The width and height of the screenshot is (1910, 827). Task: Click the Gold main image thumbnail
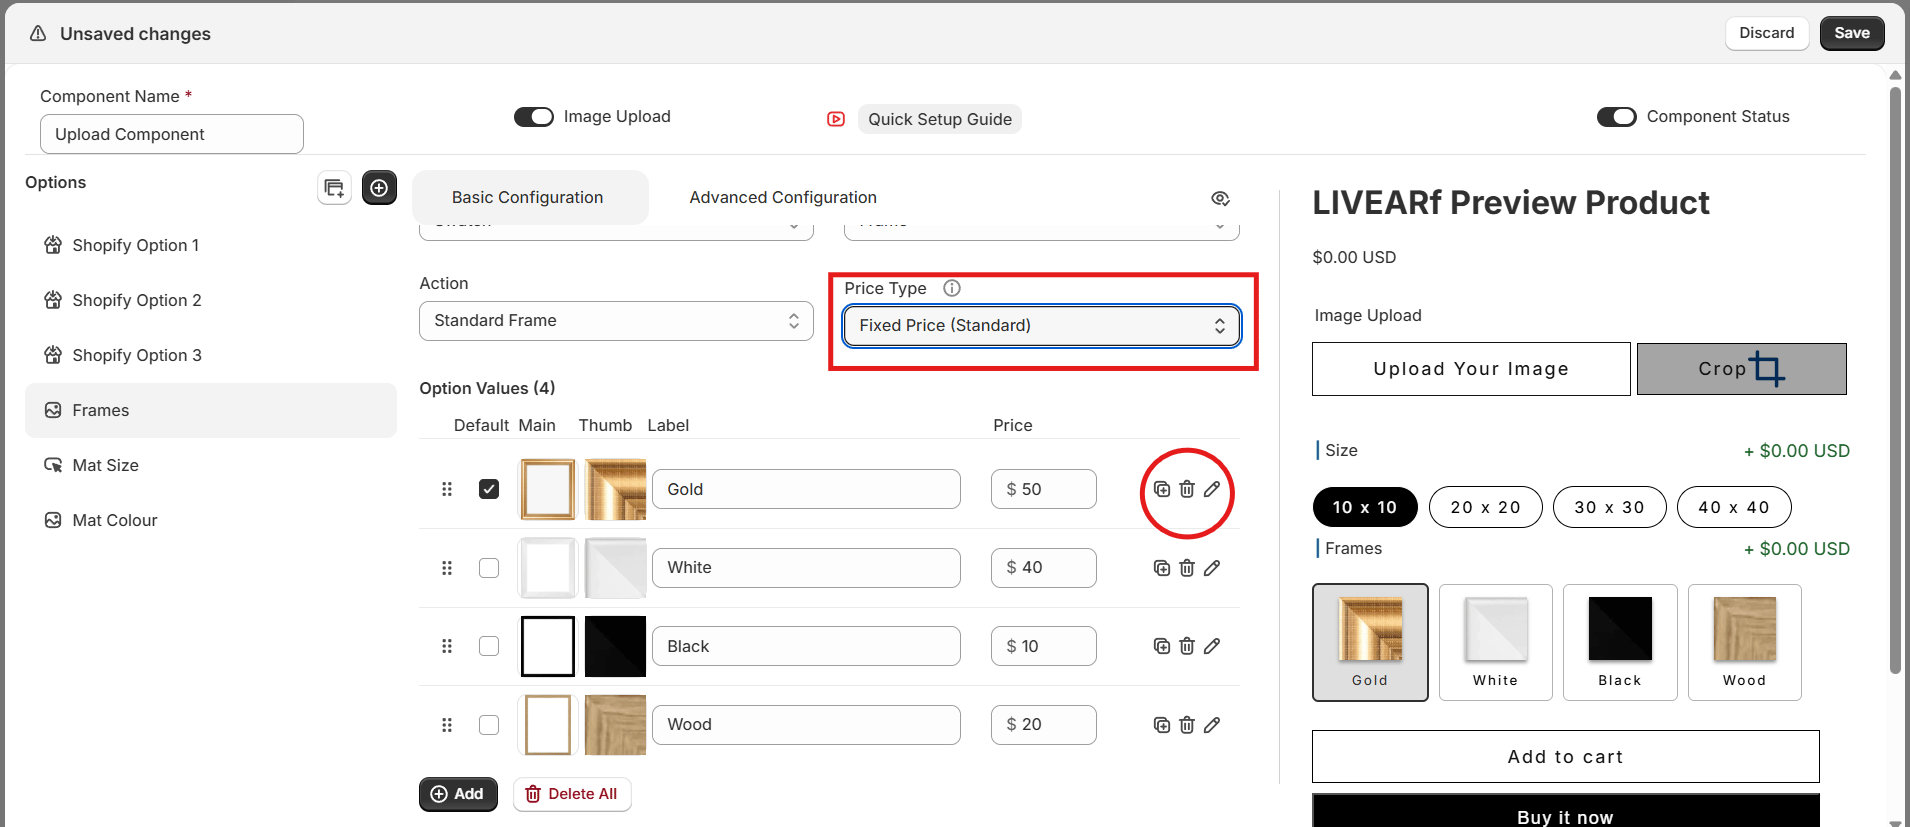click(x=548, y=489)
